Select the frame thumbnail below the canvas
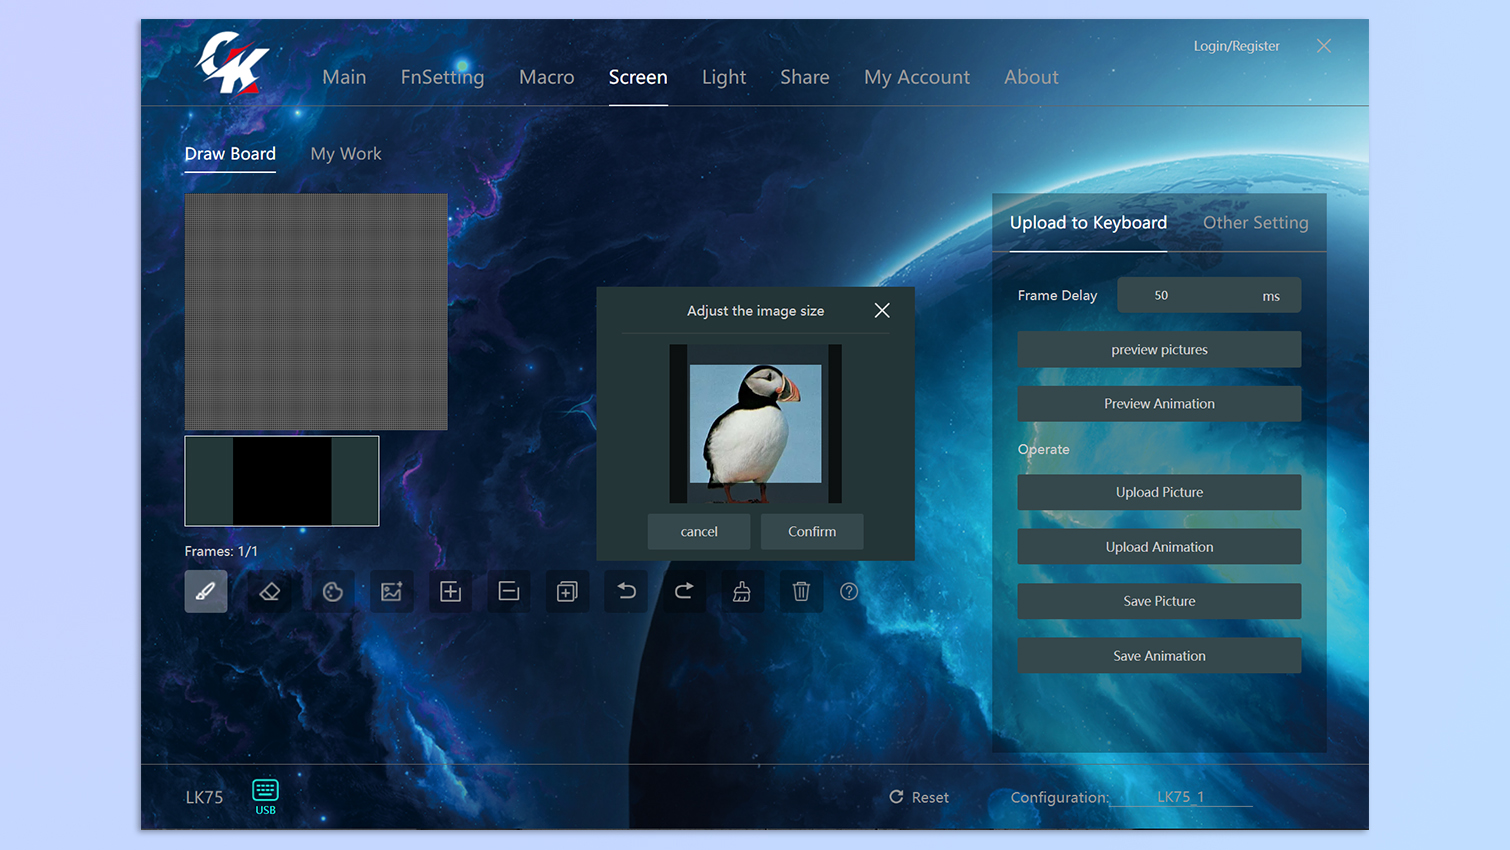Screen dimensions: 1510x850 pyautogui.click(x=282, y=481)
